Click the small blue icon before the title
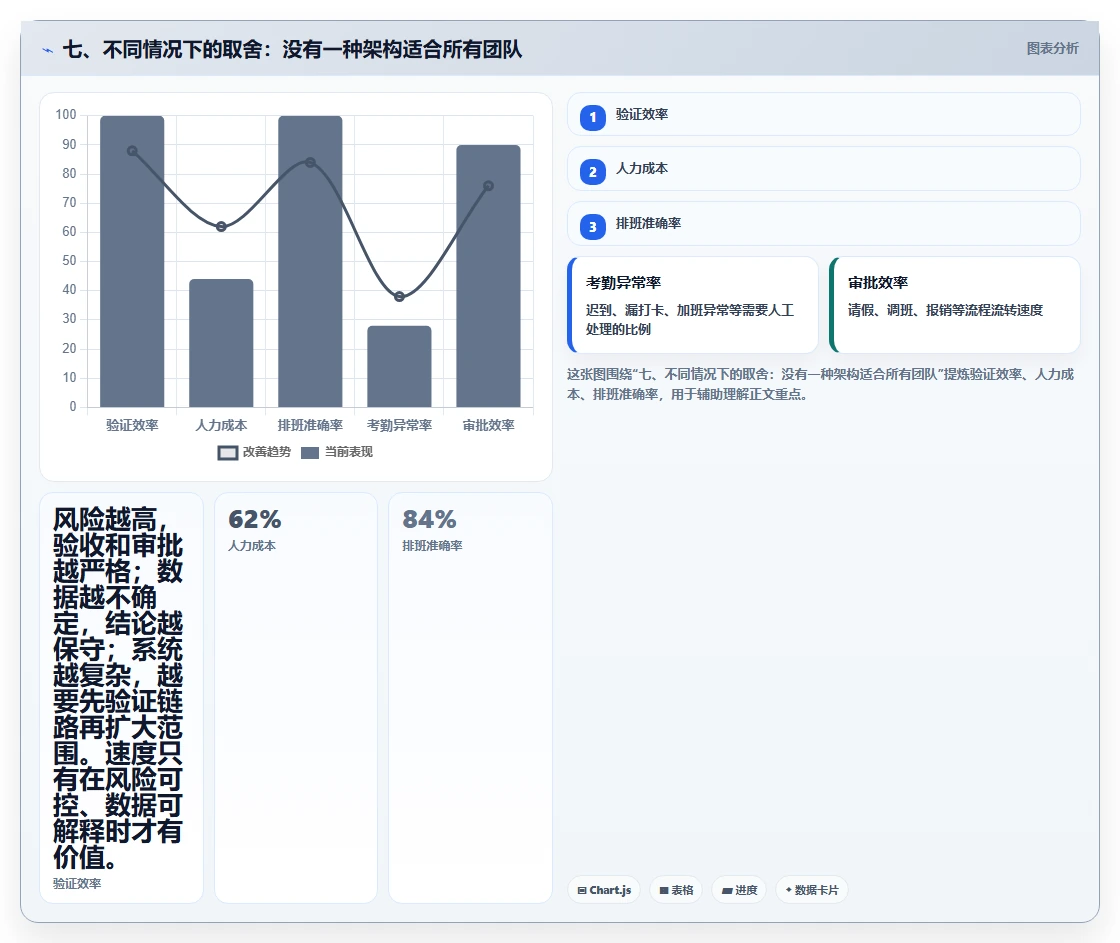The width and height of the screenshot is (1120, 943). point(47,50)
